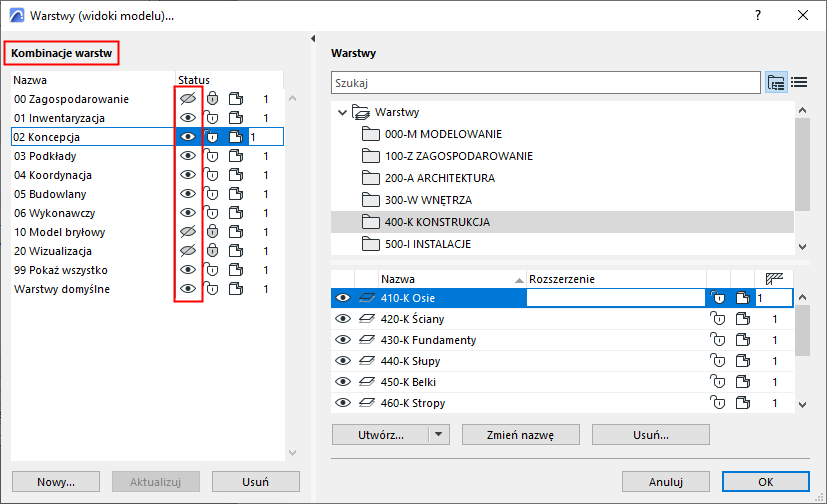Toggle eye icon for 05 Budowlany combination
Image resolution: width=827 pixels, height=504 pixels.
click(187, 194)
